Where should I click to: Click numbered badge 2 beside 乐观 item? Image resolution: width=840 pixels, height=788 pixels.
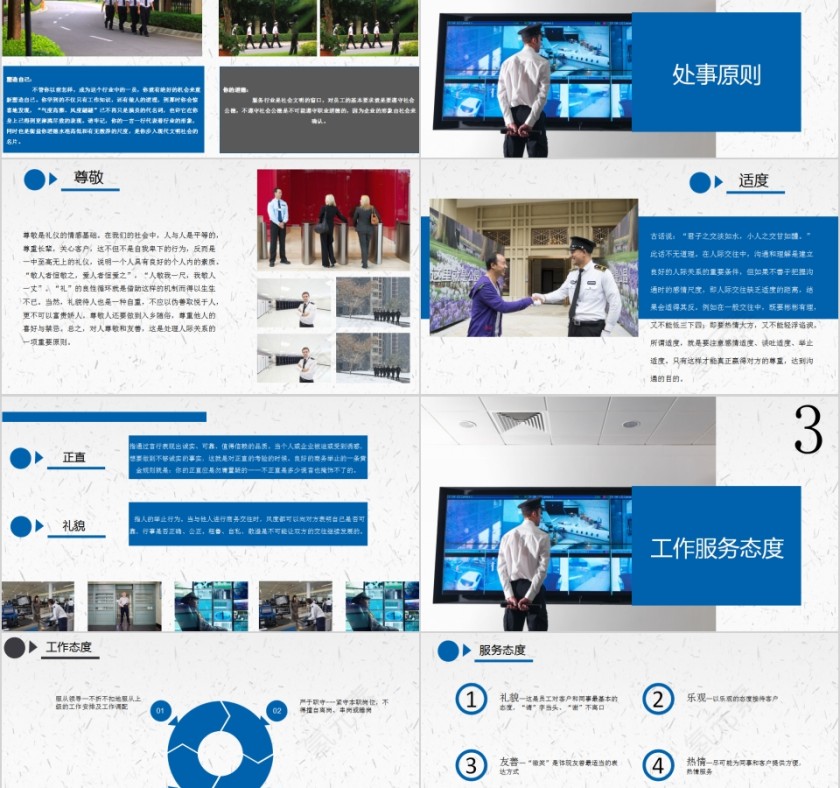point(655,697)
